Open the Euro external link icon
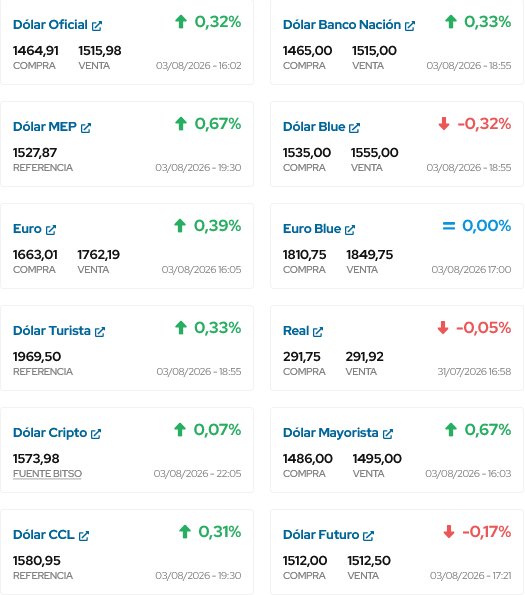The image size is (525, 595). click(51, 230)
